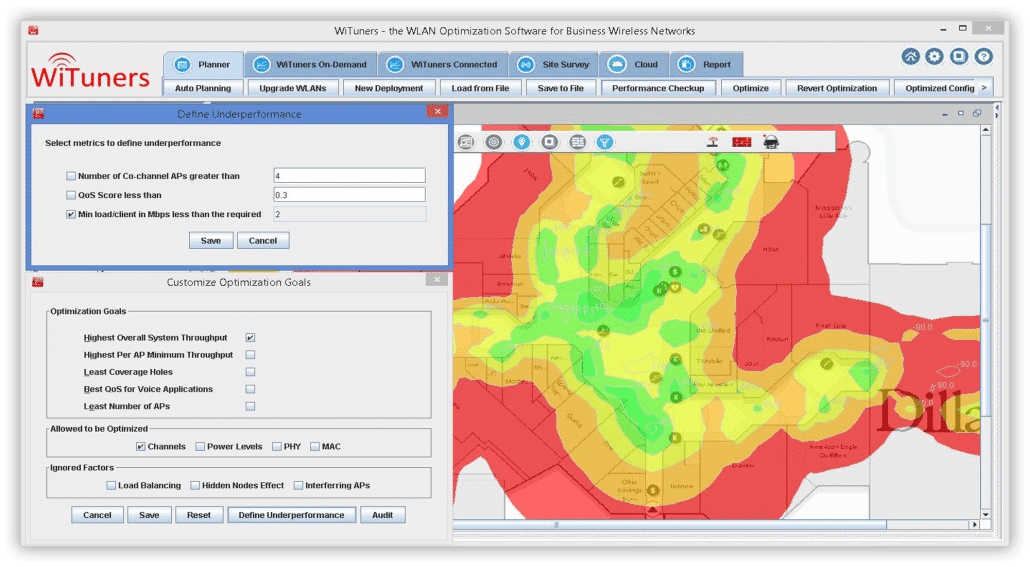Click the home icon in the top-right corner
The image size is (1030, 567).
point(910,57)
